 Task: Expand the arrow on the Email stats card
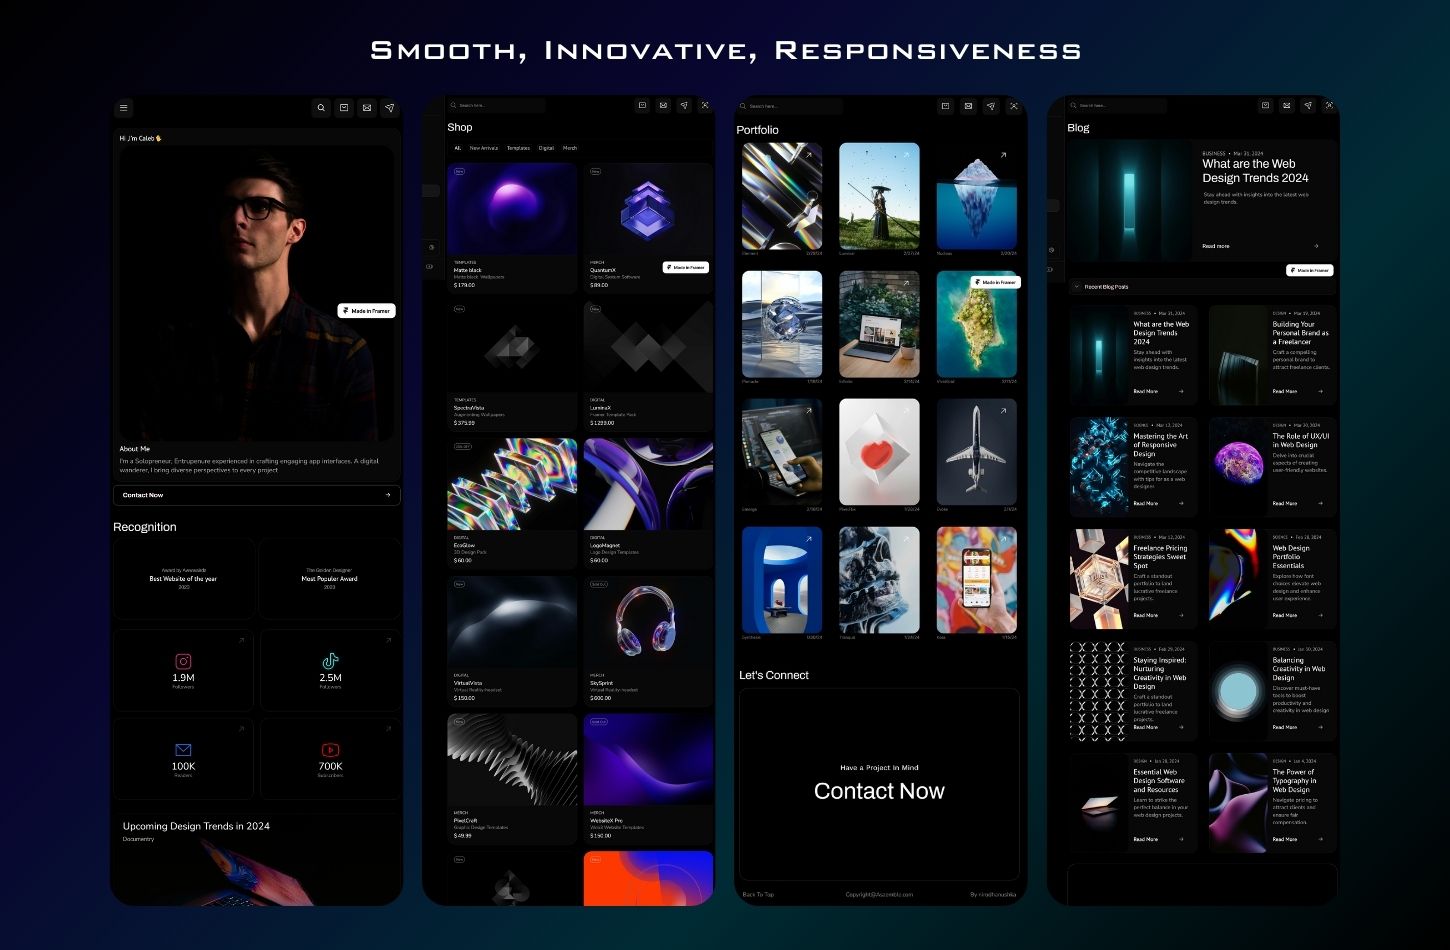pyautogui.click(x=243, y=729)
